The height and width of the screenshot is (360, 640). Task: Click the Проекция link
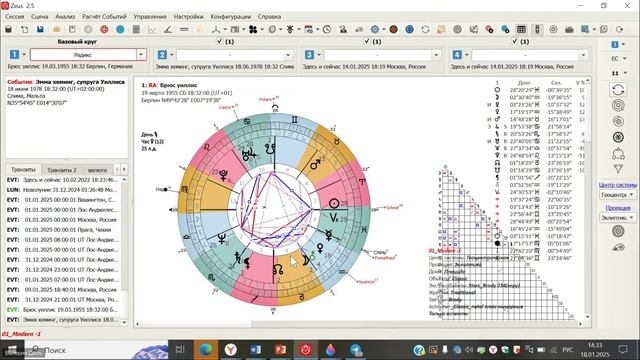(618, 208)
